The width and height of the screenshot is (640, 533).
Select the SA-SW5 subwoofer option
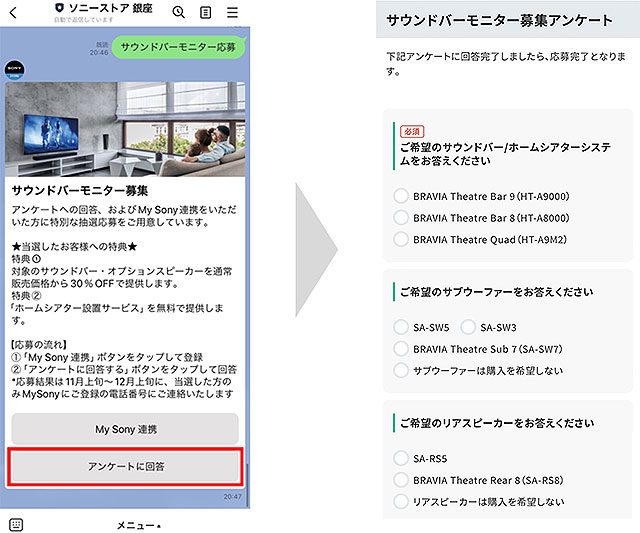pos(401,327)
